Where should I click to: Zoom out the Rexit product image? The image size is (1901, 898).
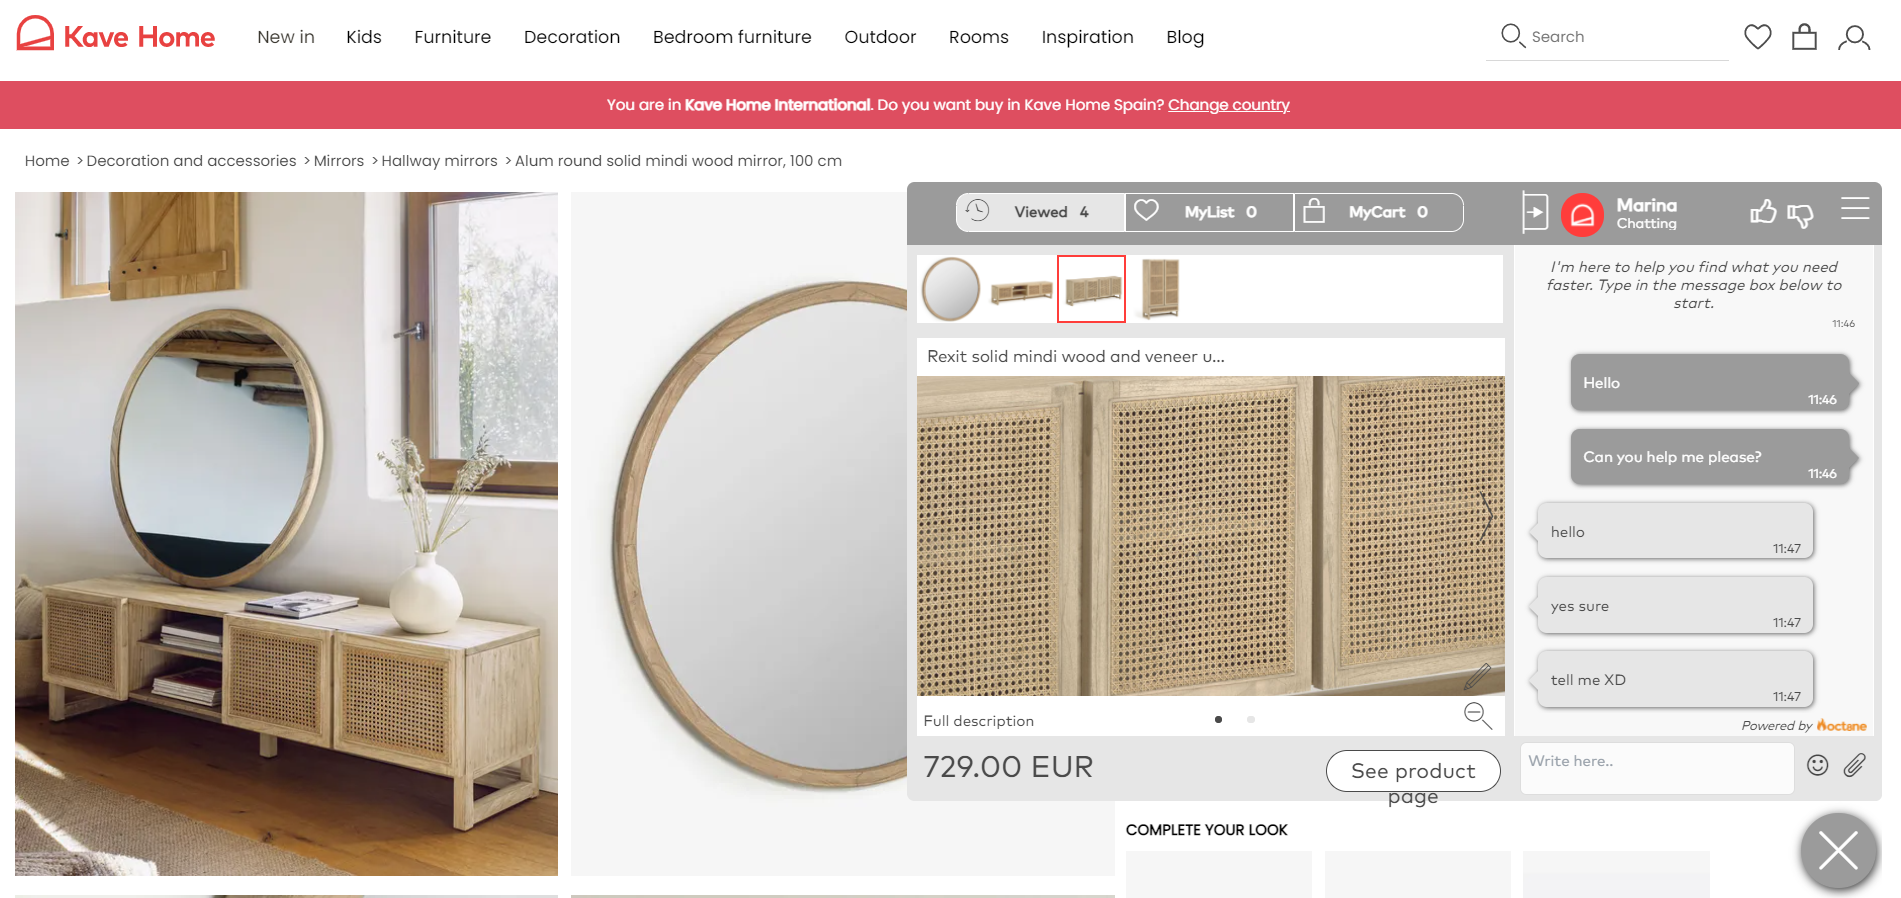point(1477,715)
